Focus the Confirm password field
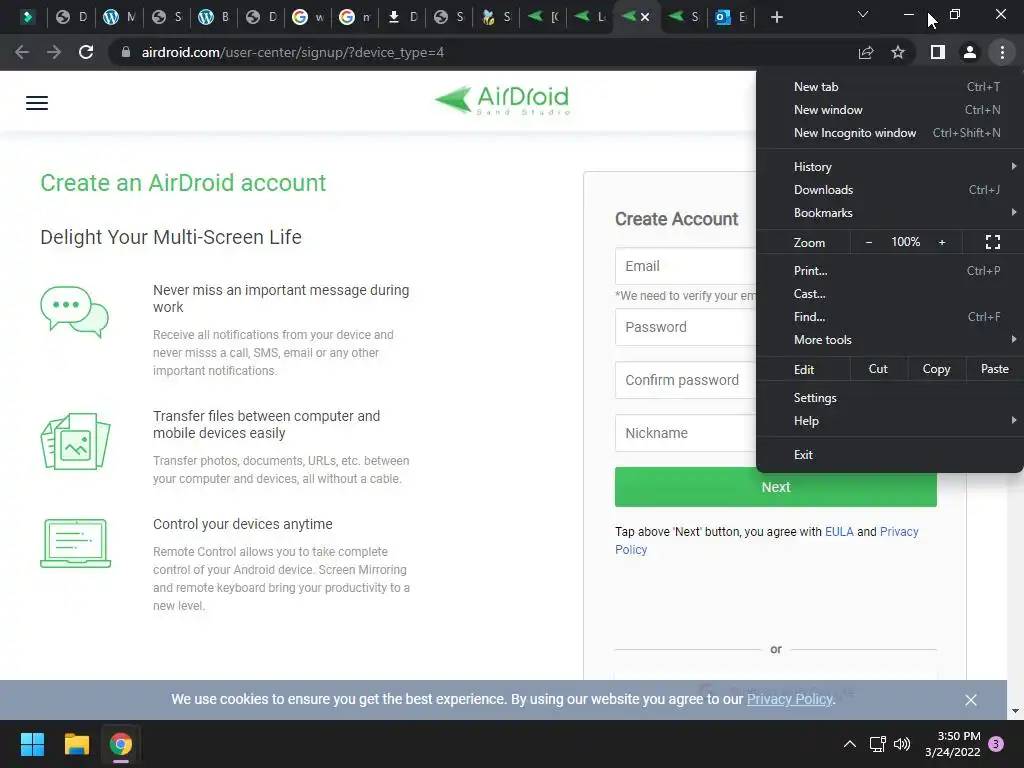This screenshot has width=1024, height=768. [x=686, y=380]
